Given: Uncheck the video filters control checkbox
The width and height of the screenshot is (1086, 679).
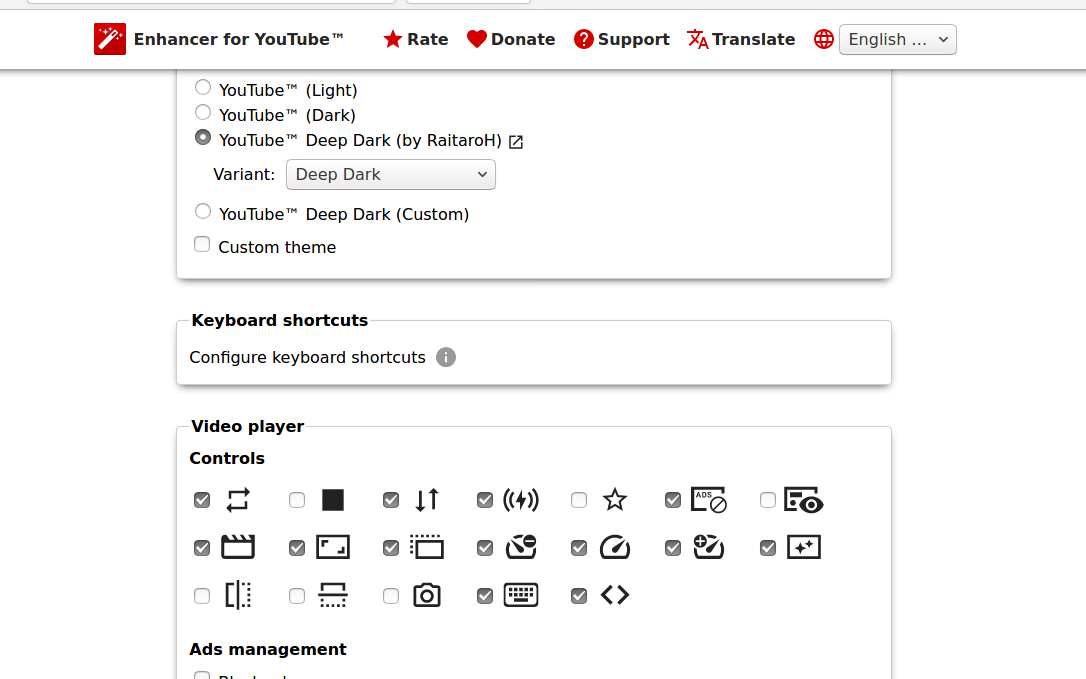Looking at the screenshot, I should click(x=768, y=548).
